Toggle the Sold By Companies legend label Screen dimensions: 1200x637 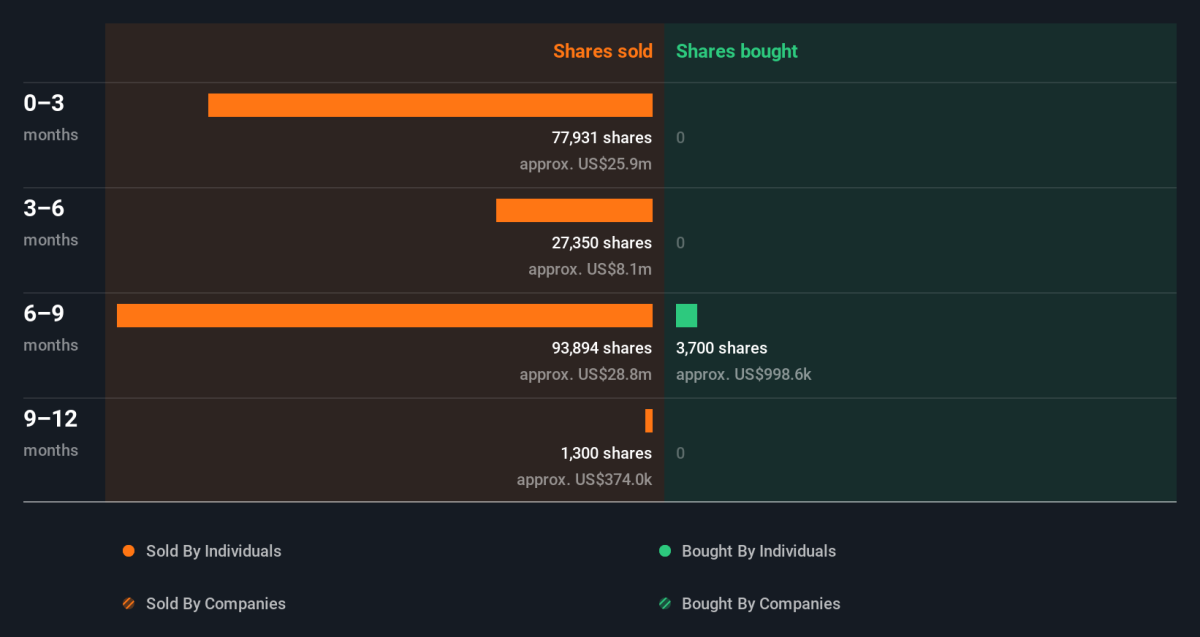point(215,604)
